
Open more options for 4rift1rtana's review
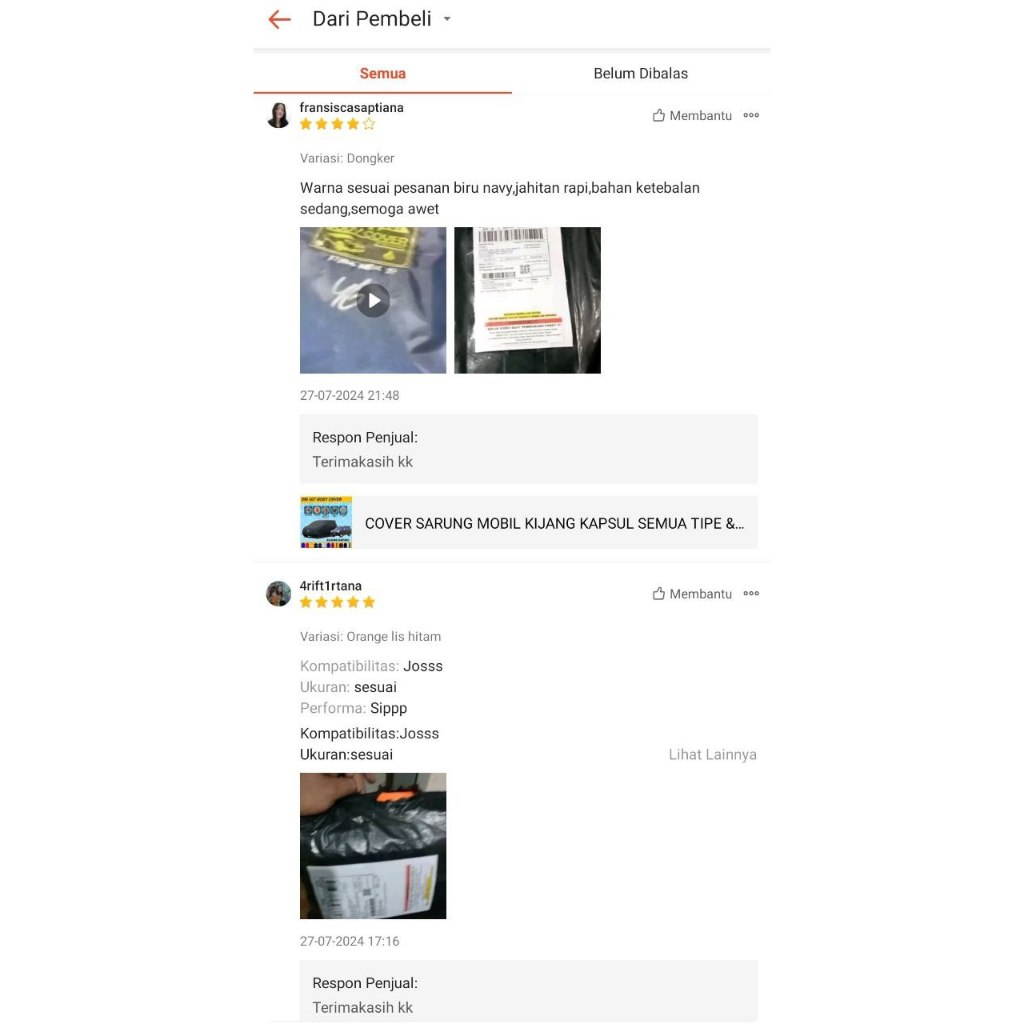click(x=751, y=594)
